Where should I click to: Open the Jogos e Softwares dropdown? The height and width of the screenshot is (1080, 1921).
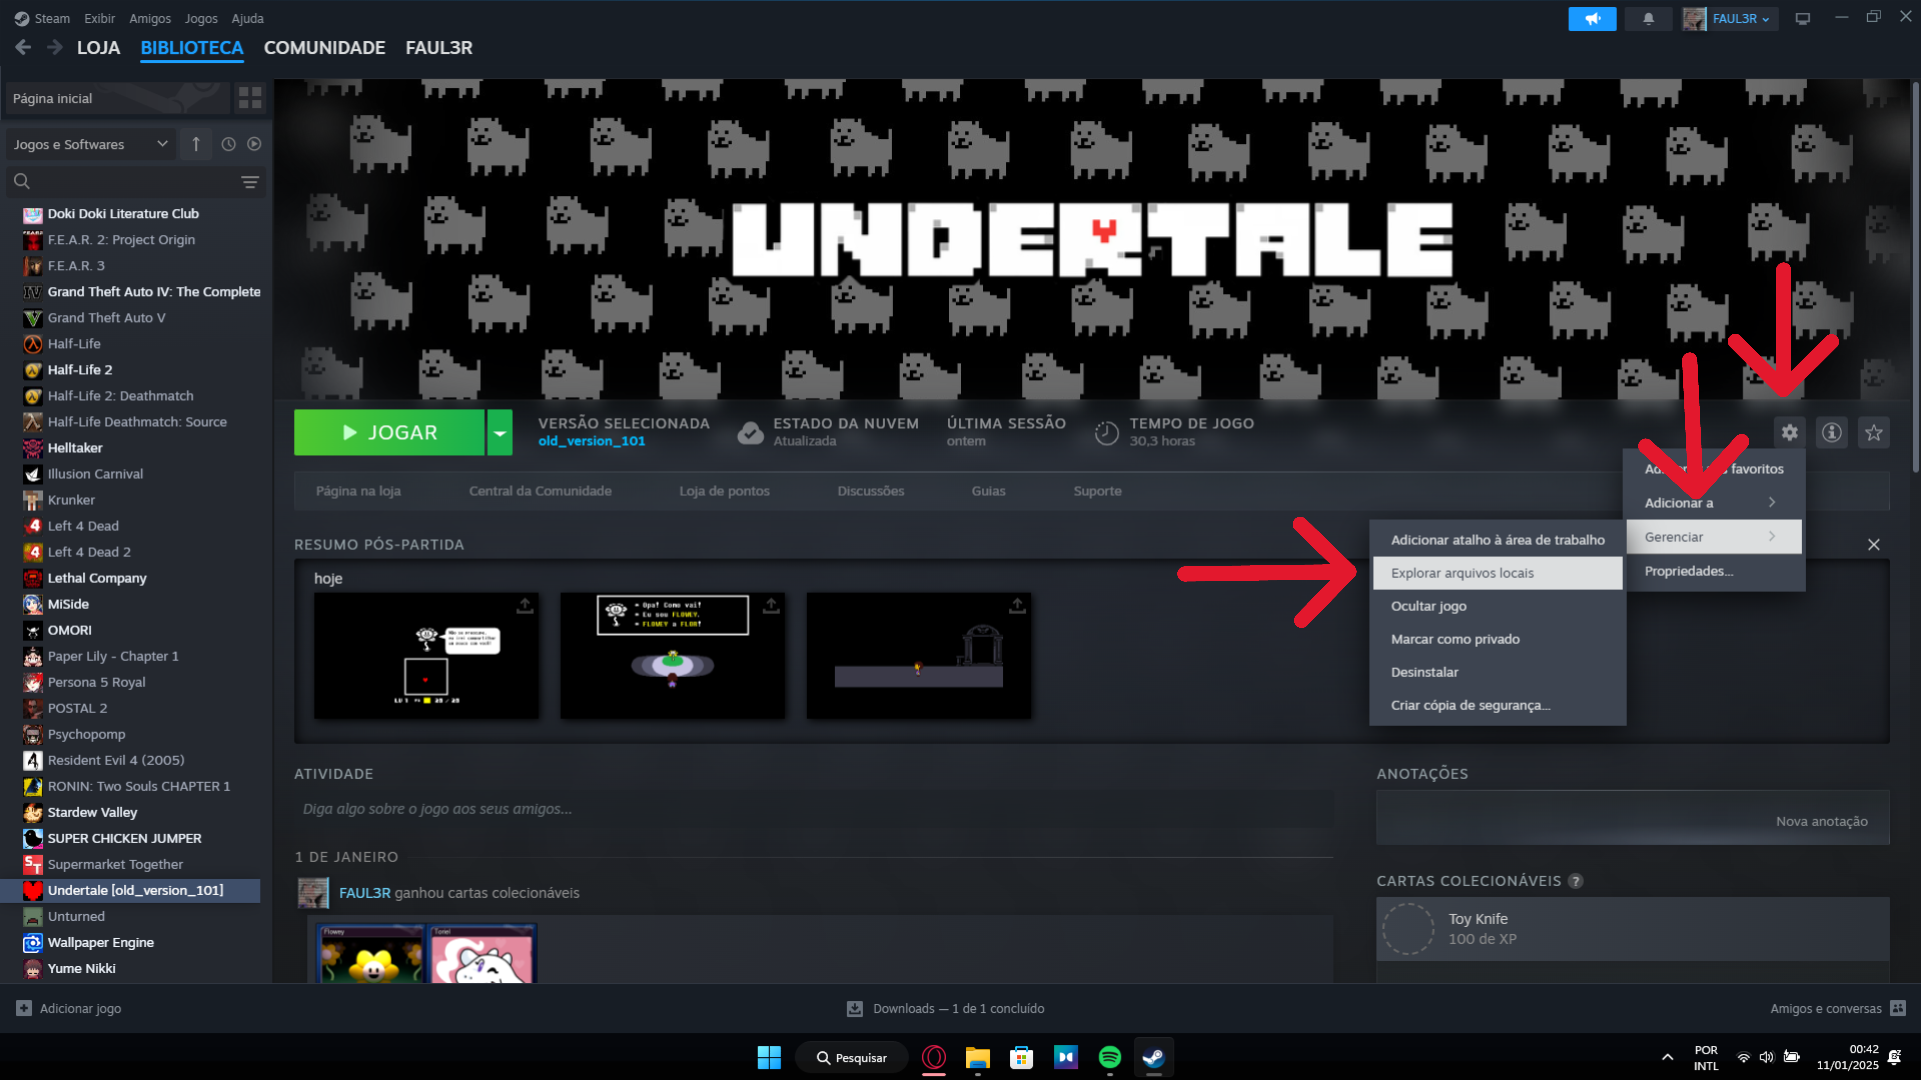(91, 144)
